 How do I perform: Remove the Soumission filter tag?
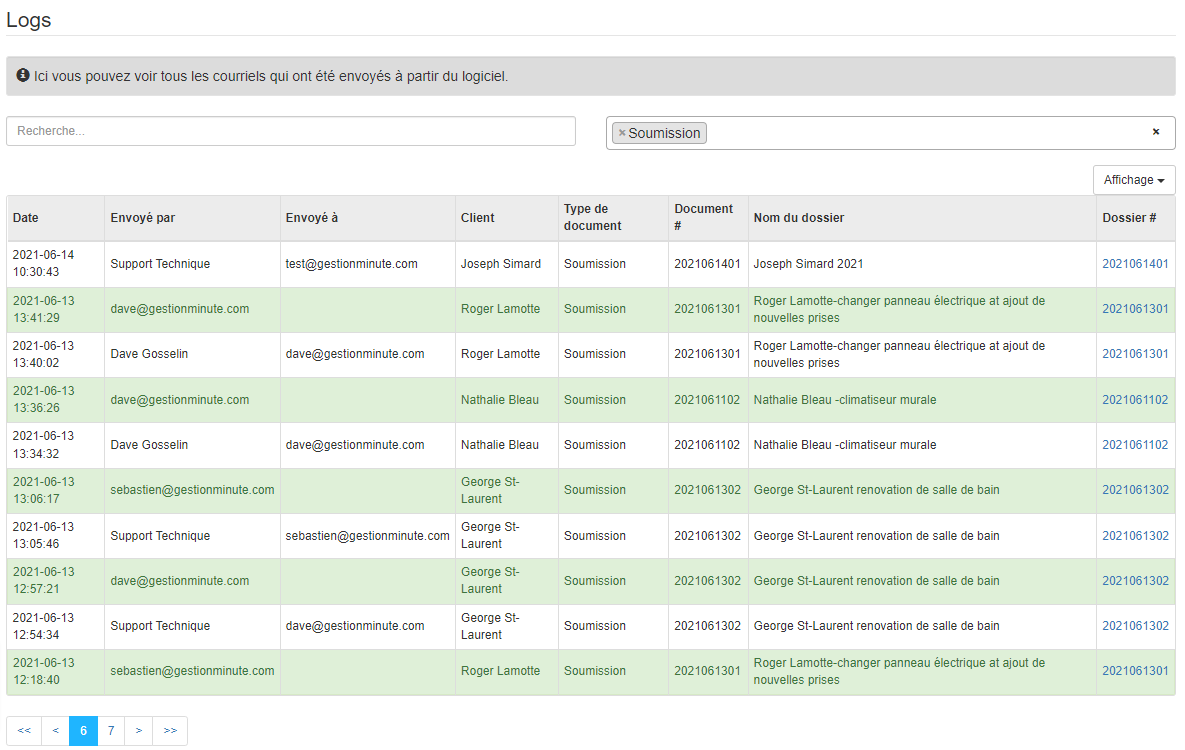(622, 133)
